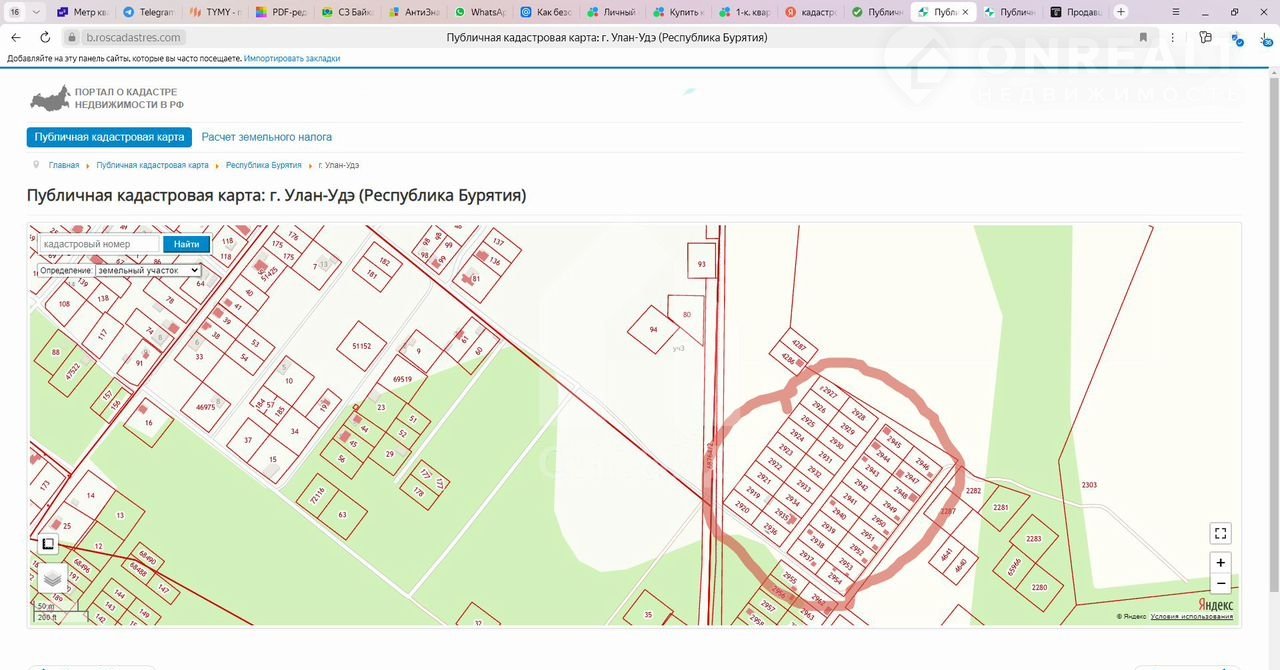Zoom in the map with plus button

click(x=1219, y=563)
